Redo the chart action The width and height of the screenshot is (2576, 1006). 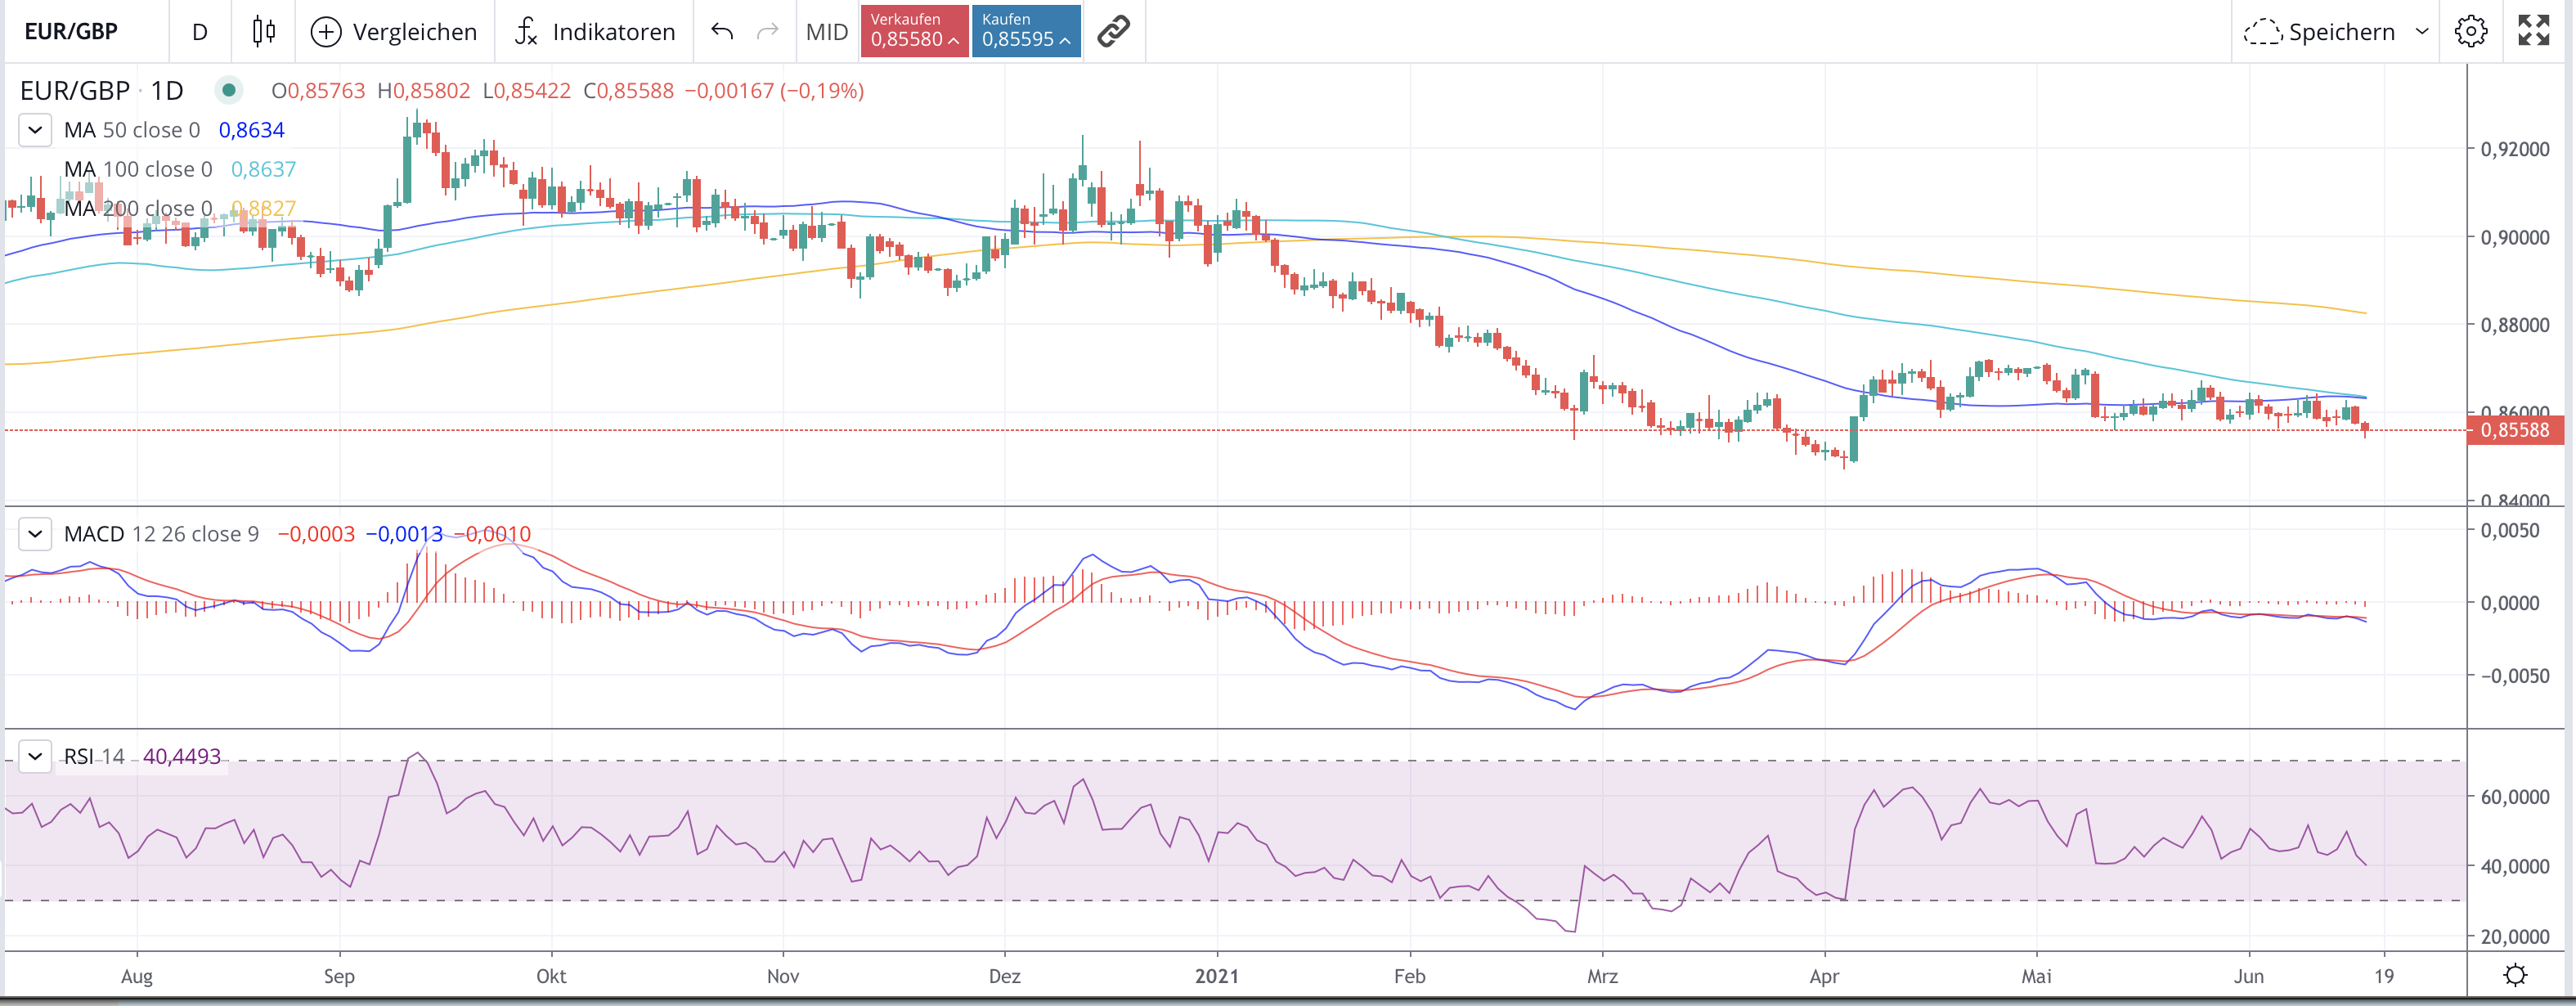(768, 31)
